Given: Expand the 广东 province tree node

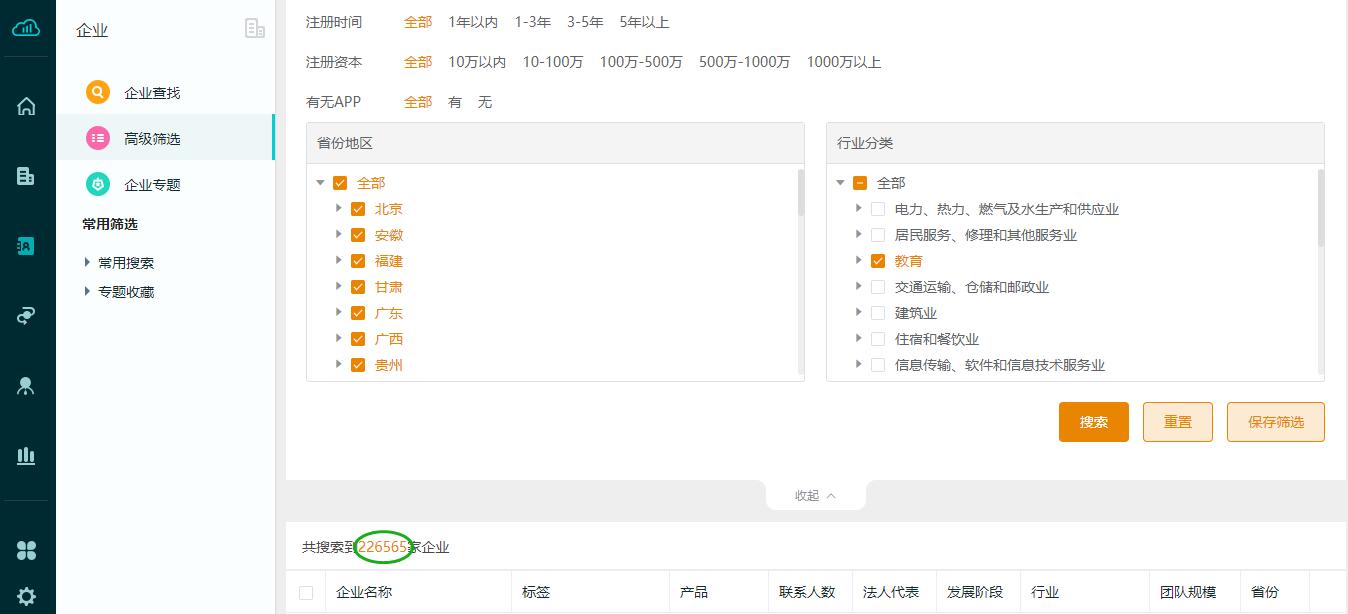Looking at the screenshot, I should point(338,312).
